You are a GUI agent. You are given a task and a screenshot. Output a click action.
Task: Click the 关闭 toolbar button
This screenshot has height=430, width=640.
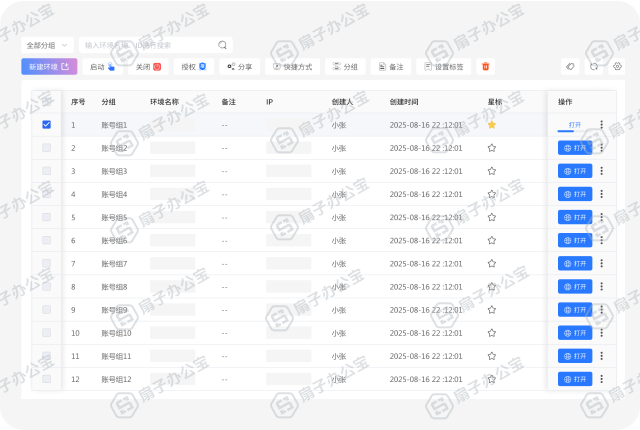point(148,67)
